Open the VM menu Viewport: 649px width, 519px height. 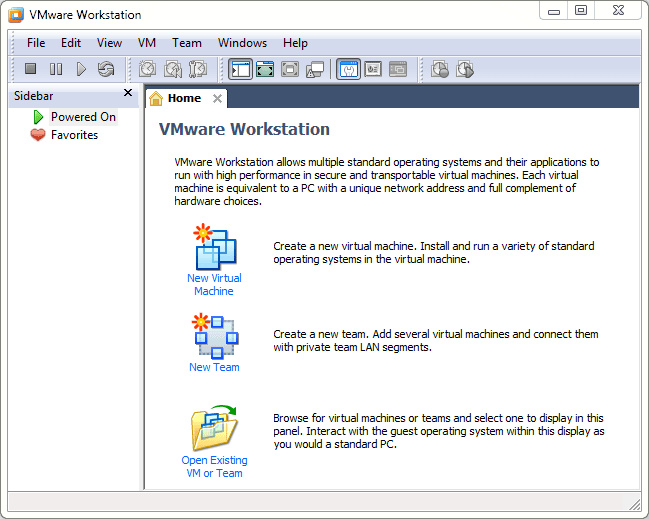[x=147, y=43]
